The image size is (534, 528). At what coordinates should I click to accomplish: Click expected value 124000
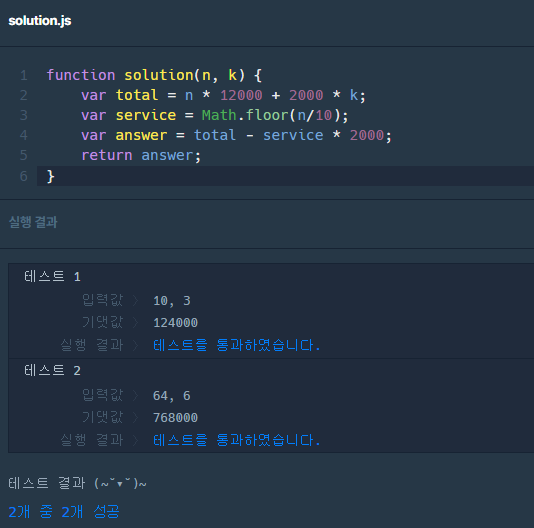175,323
